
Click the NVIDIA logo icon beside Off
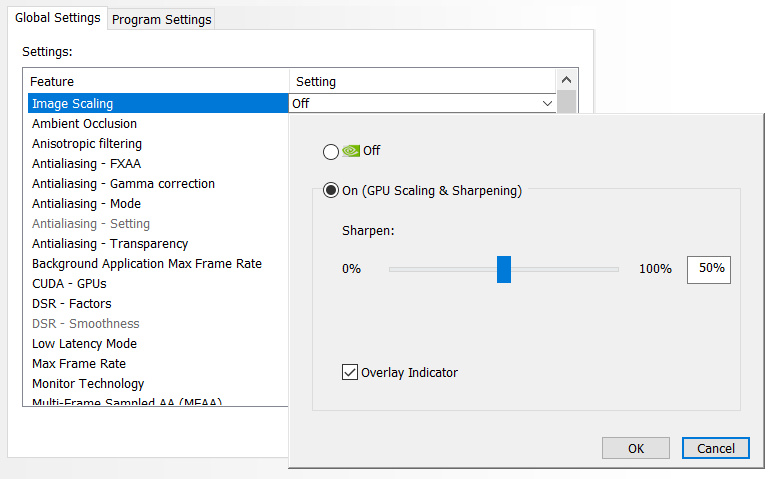pos(350,151)
